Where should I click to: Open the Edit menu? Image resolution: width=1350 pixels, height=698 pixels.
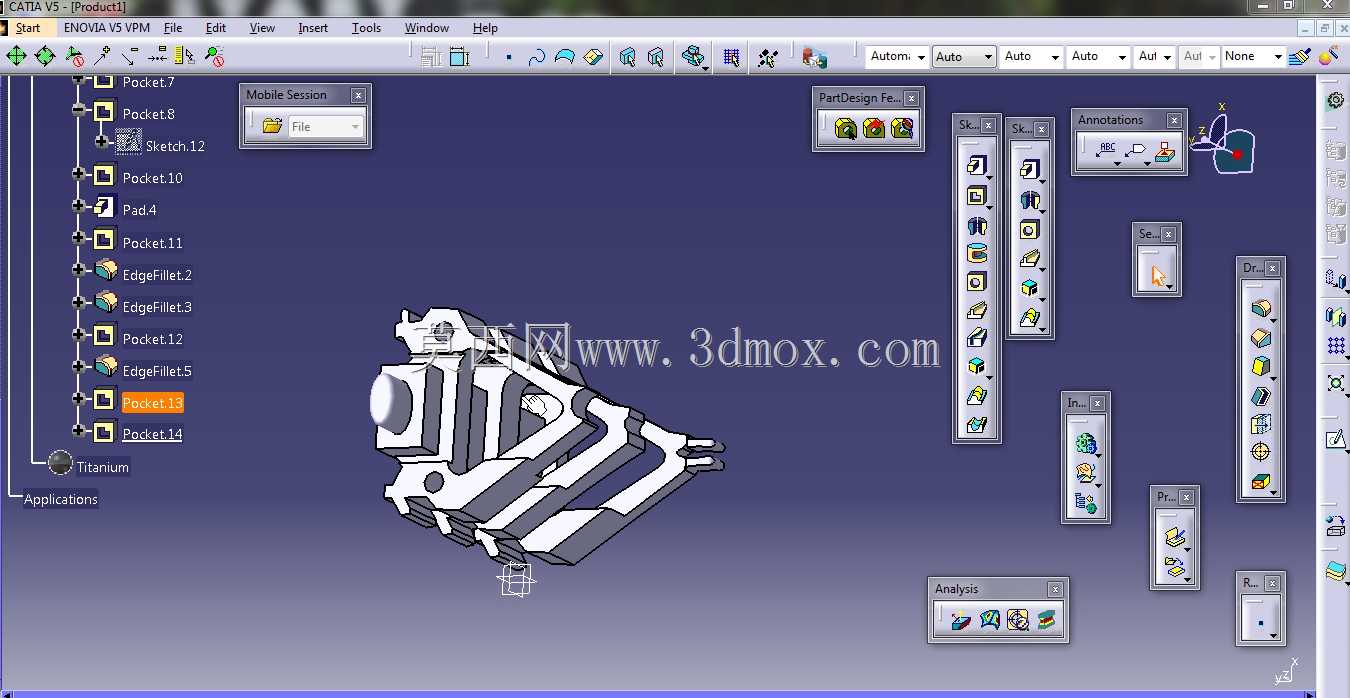(x=216, y=28)
